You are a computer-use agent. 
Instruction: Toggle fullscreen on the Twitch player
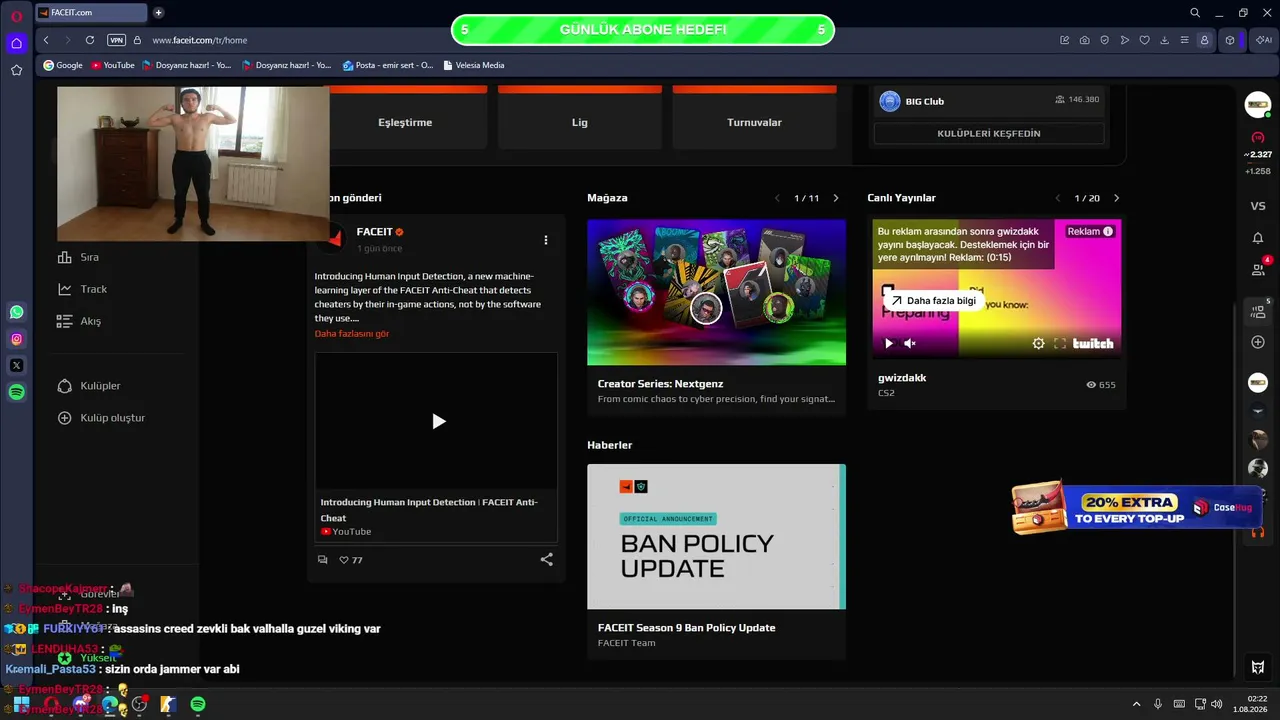coord(1060,343)
